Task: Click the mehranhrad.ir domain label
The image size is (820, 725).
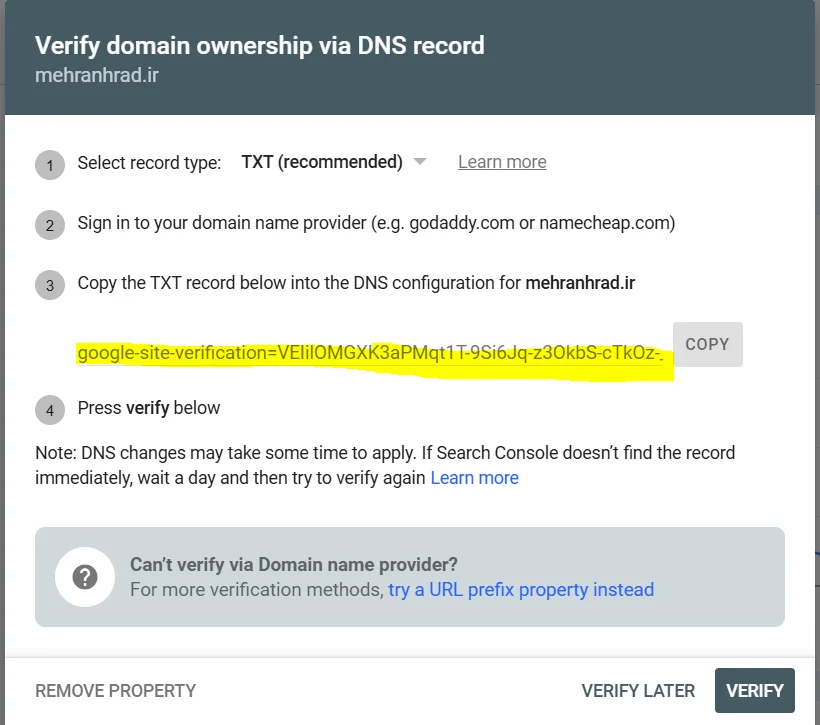Action: coord(96,74)
